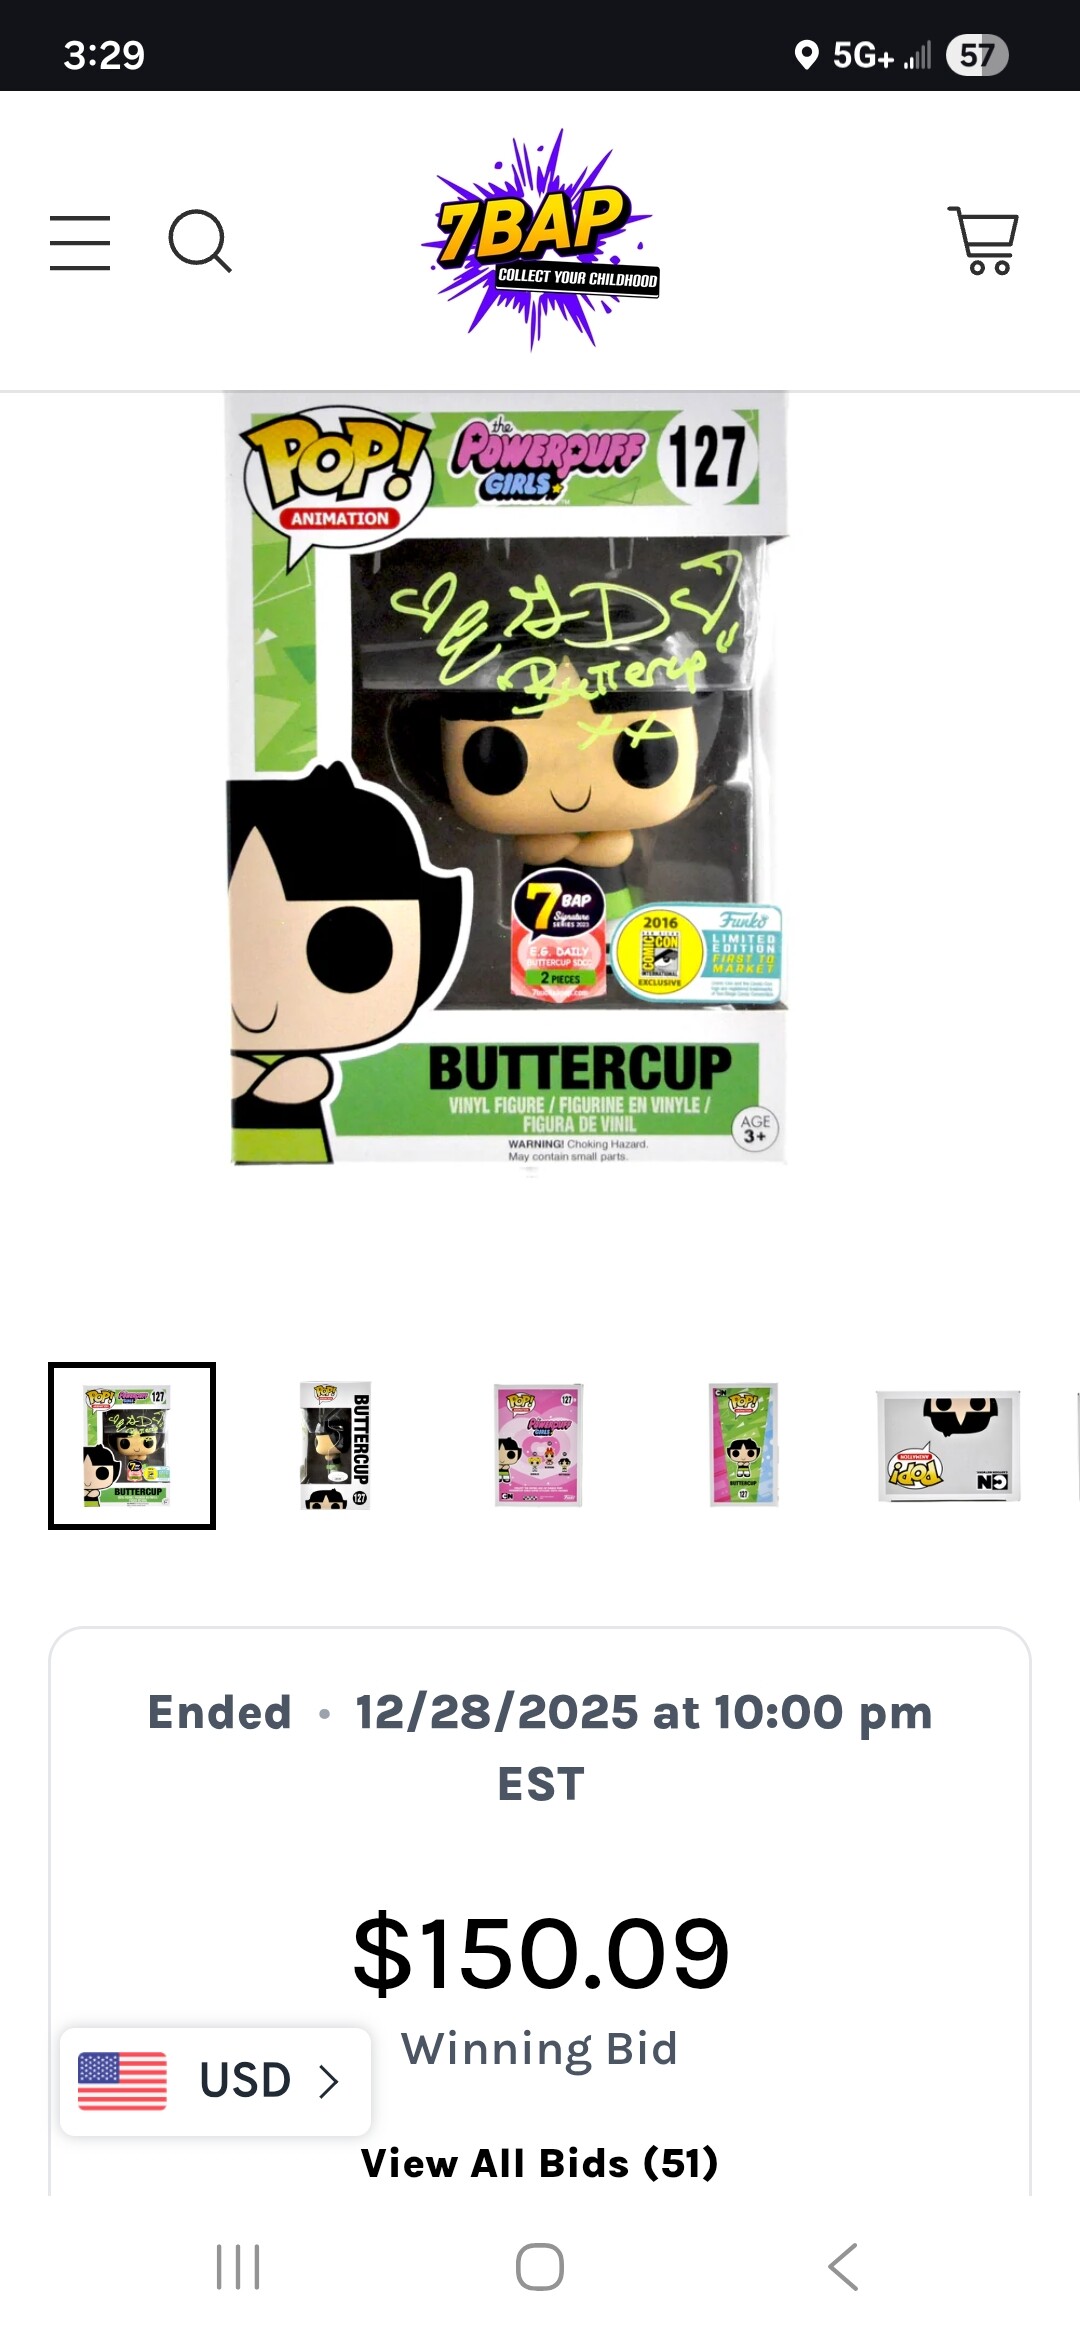Tap the $150.09 winning bid amount
Viewport: 1080px width, 2340px height.
(x=541, y=1952)
